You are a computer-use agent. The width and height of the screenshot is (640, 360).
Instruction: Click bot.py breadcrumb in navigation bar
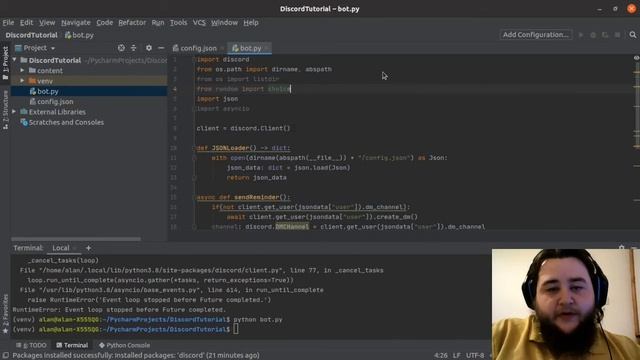point(80,35)
